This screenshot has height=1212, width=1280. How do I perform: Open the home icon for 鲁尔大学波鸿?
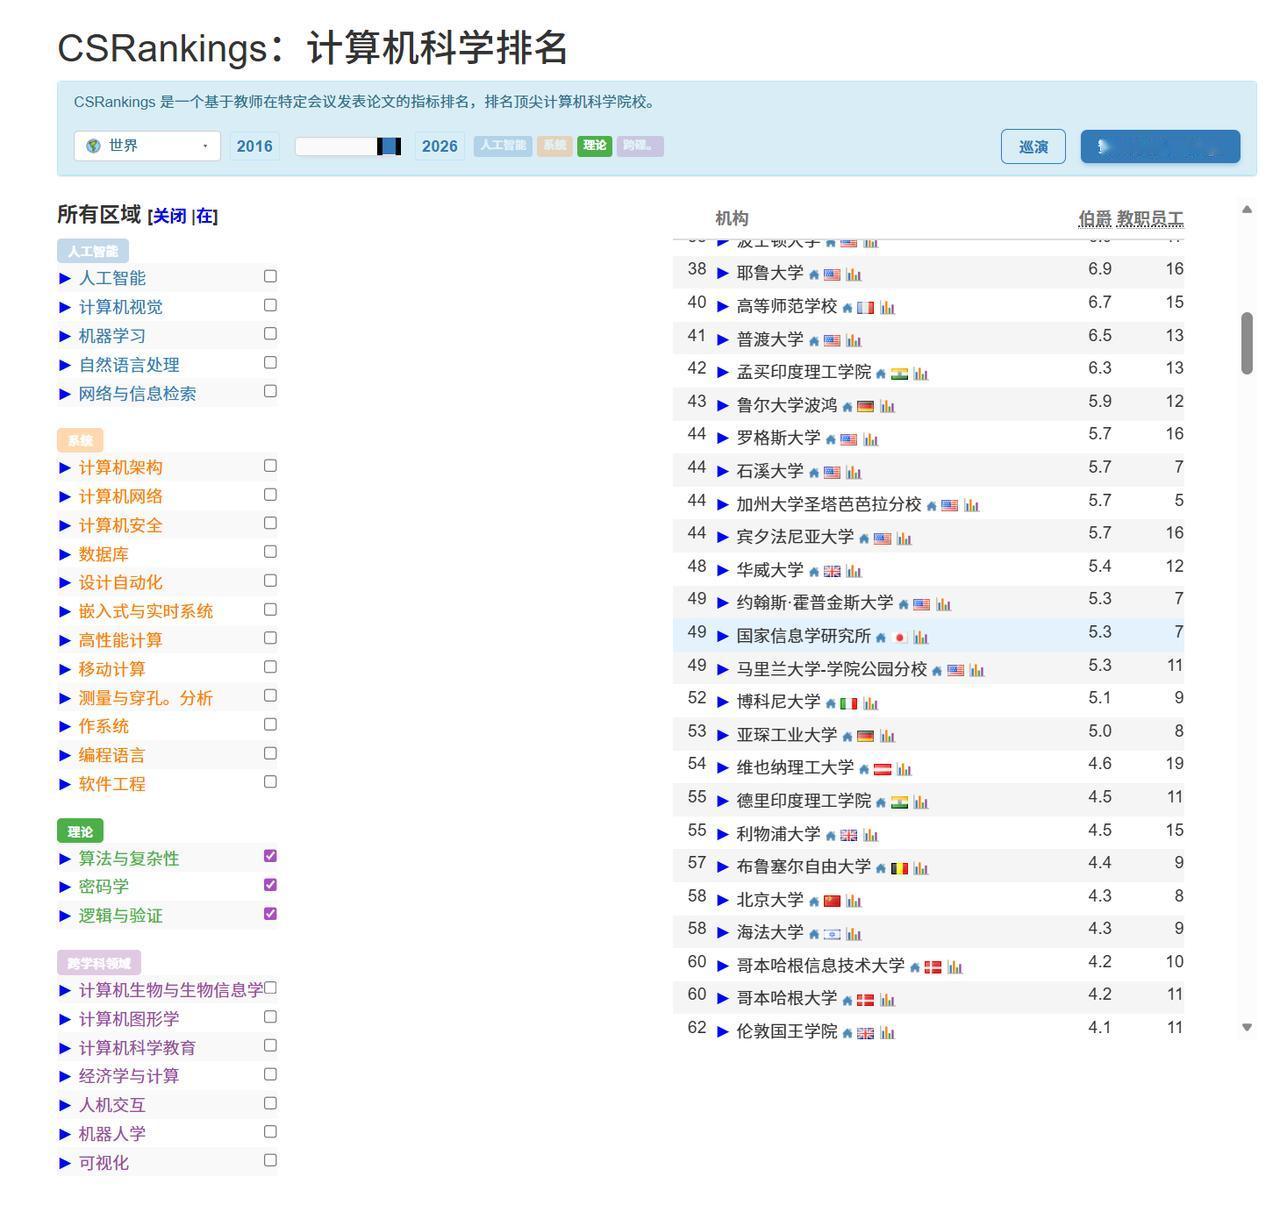847,406
